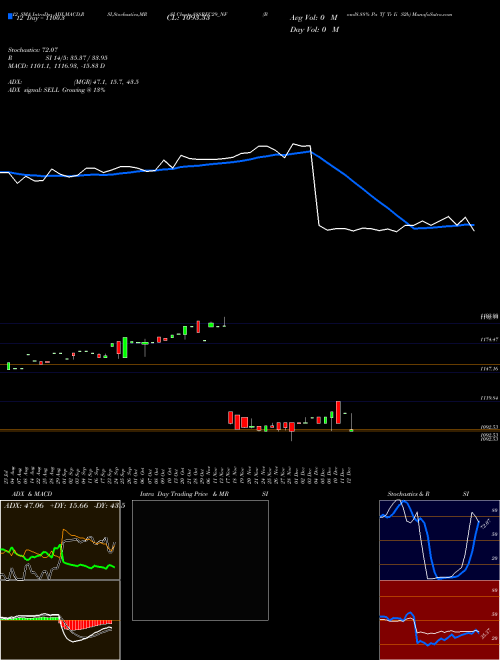Image resolution: width=500 pixels, height=660 pixels.
Task: Click the 1147.36 price axis label
Action: (489, 369)
